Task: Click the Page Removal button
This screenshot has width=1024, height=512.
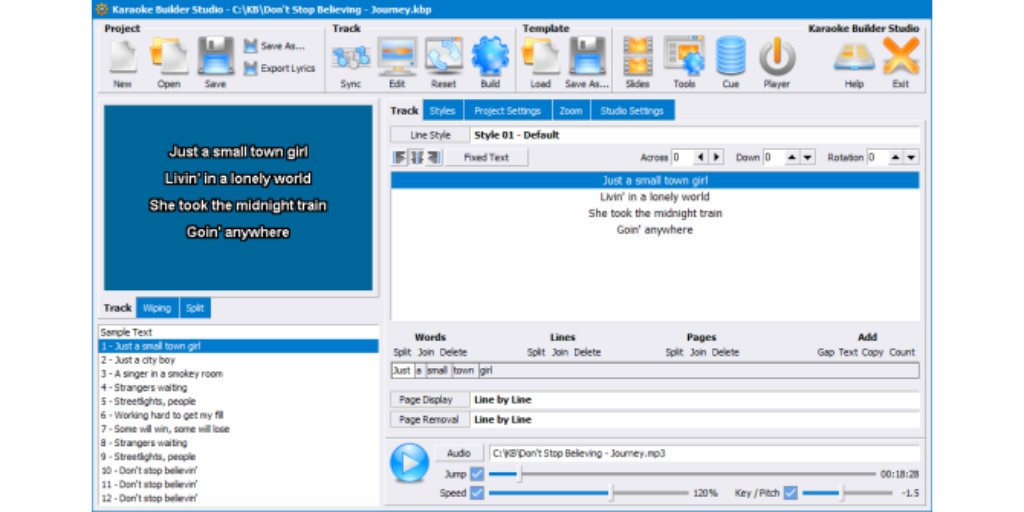Action: (x=430, y=419)
